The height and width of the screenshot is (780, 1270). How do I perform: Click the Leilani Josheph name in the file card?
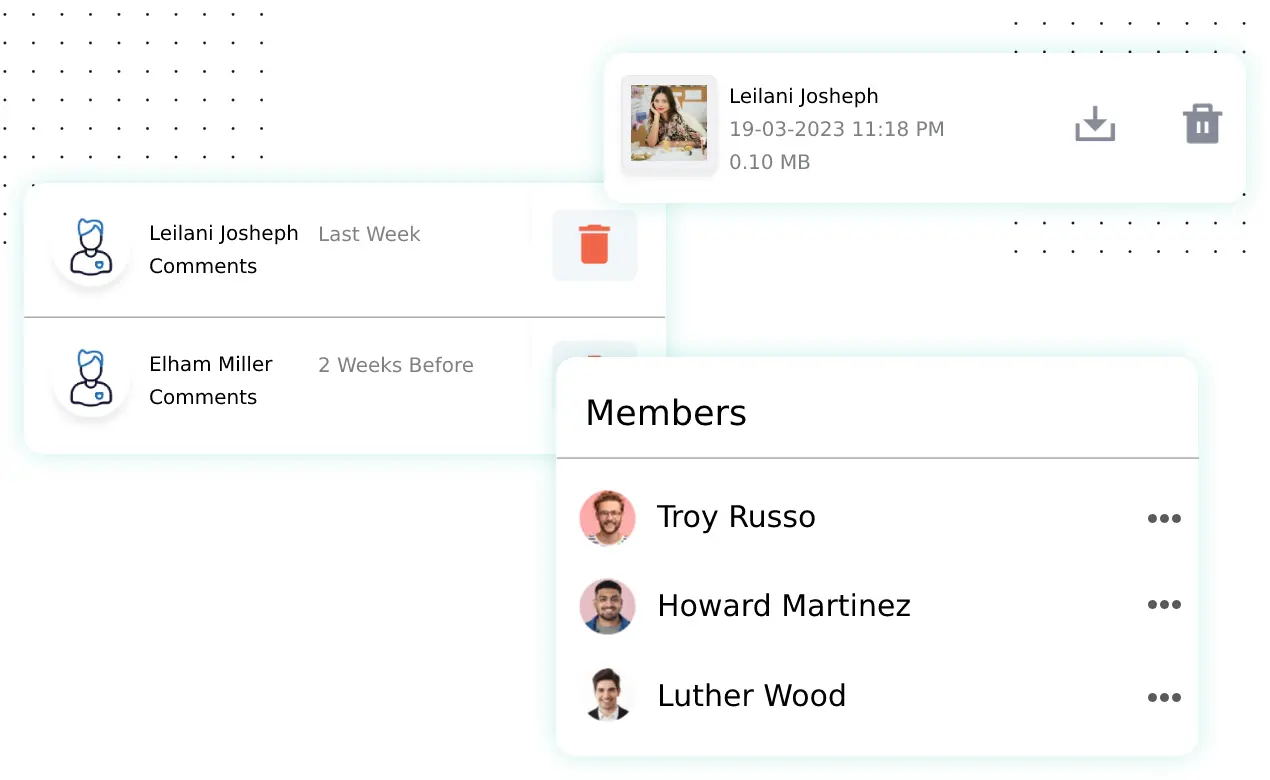point(803,95)
